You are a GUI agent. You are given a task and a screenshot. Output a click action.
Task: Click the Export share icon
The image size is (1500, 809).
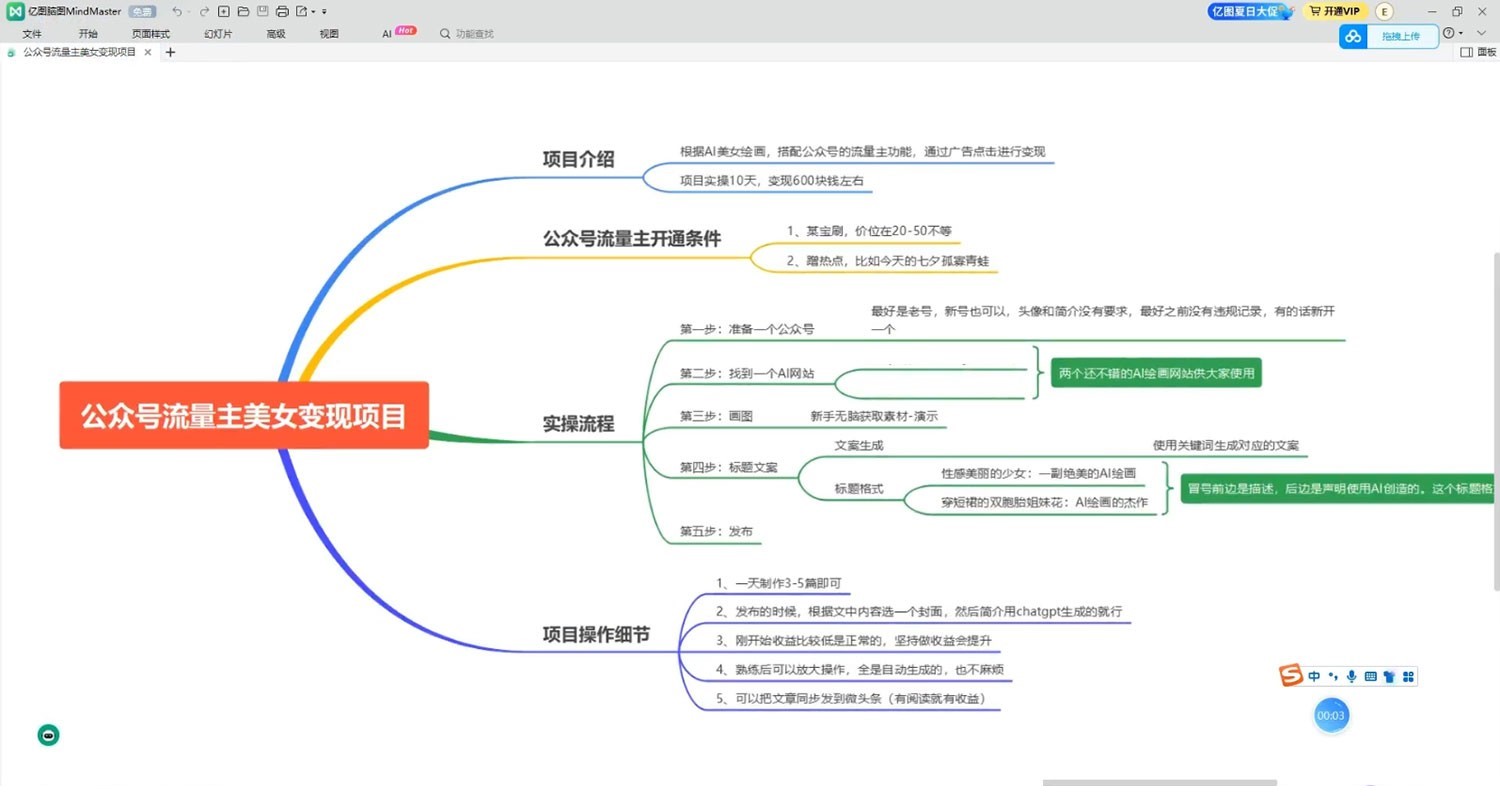(x=302, y=12)
